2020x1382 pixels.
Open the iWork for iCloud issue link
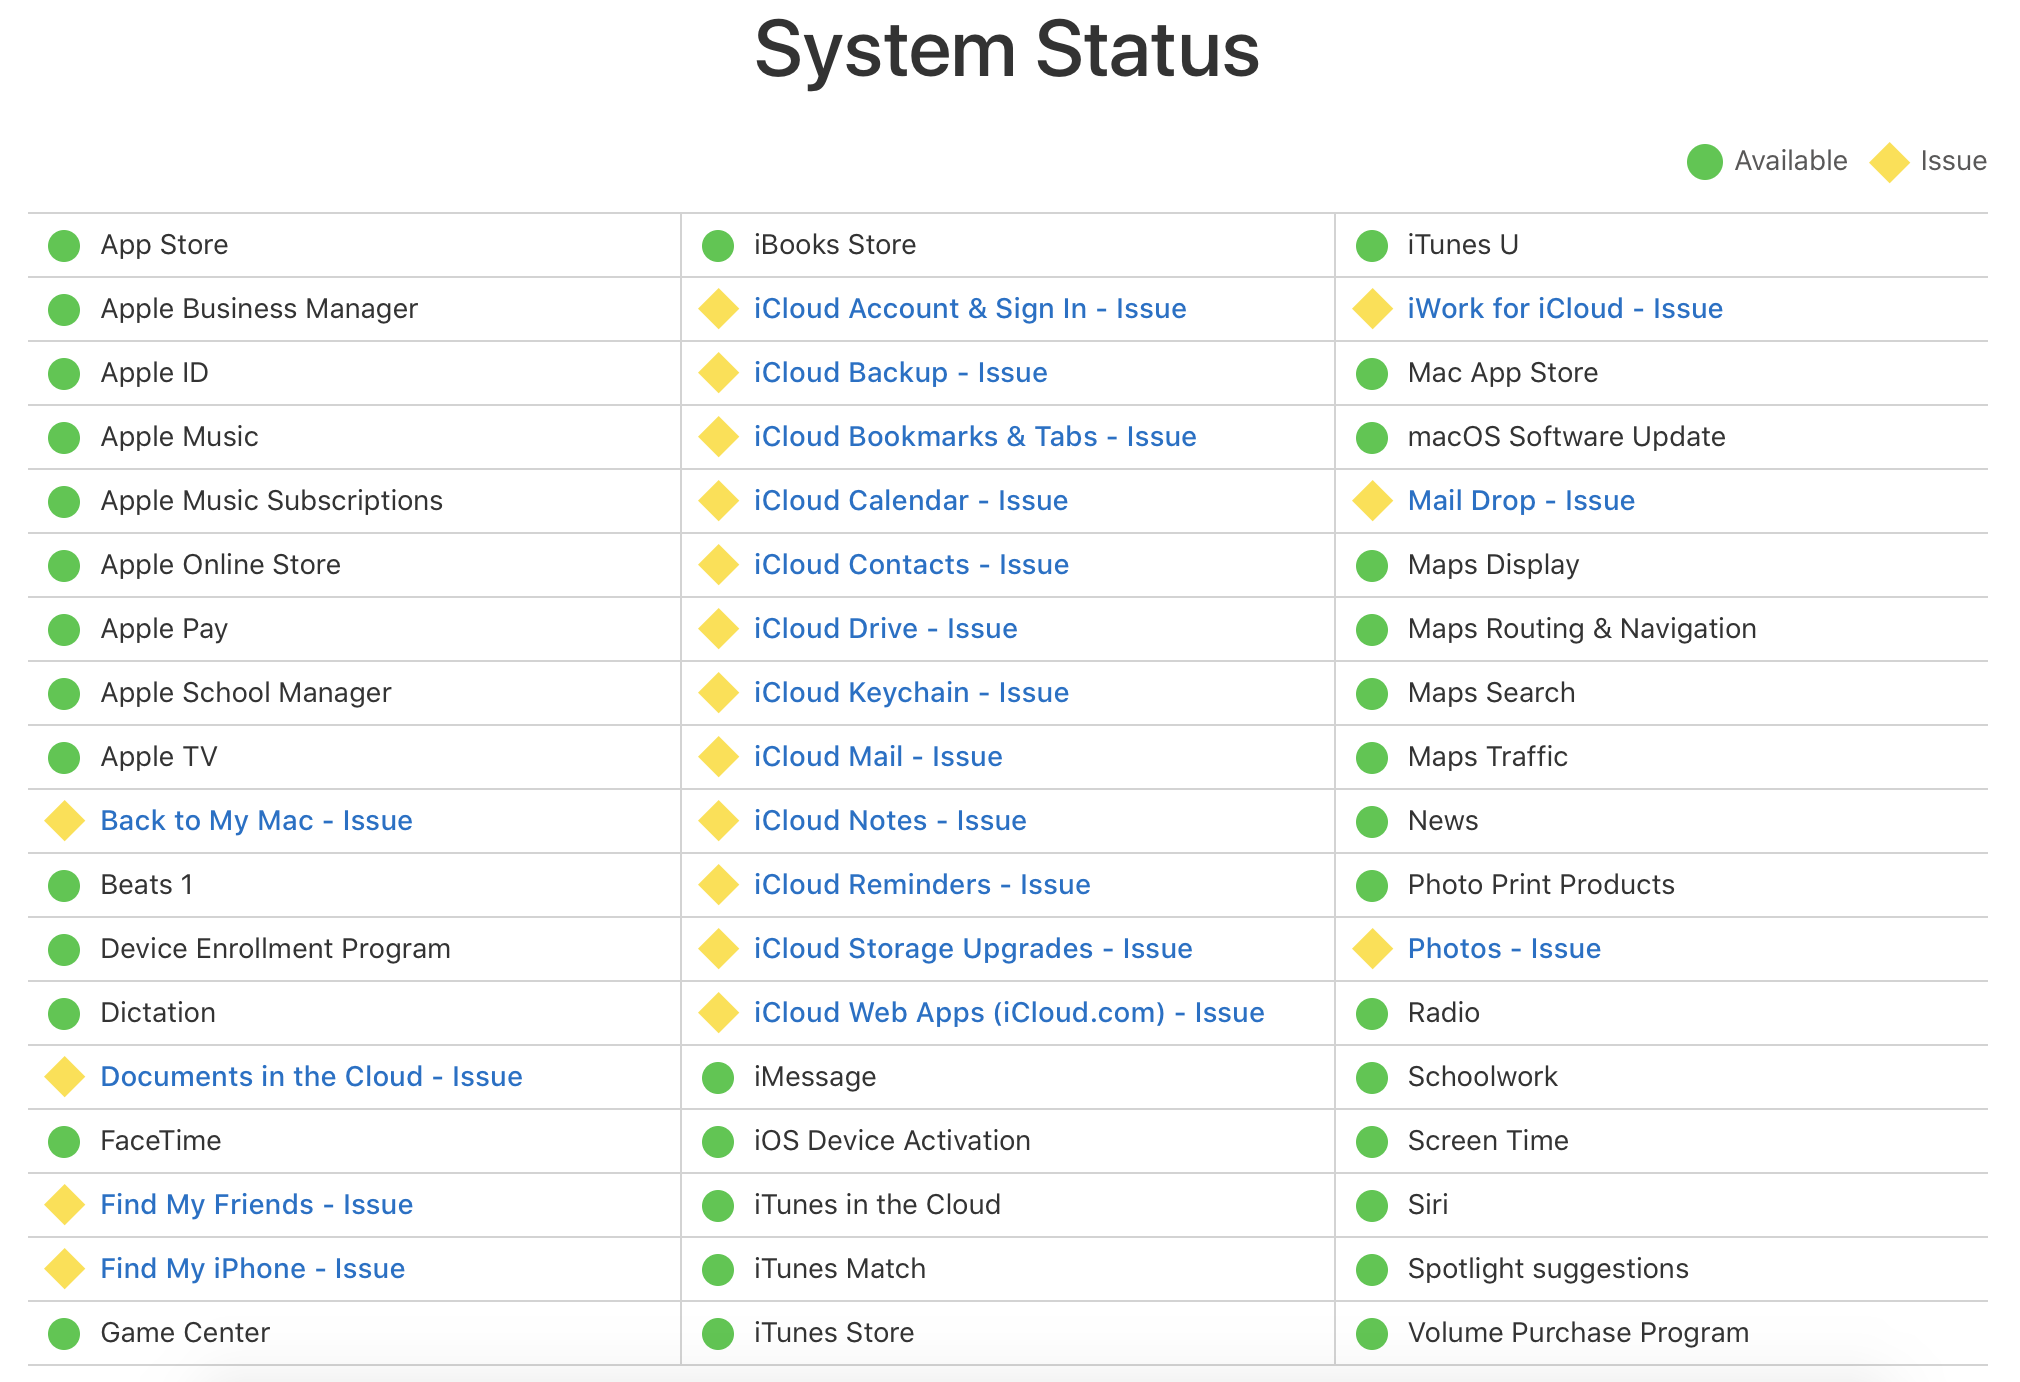click(1564, 308)
